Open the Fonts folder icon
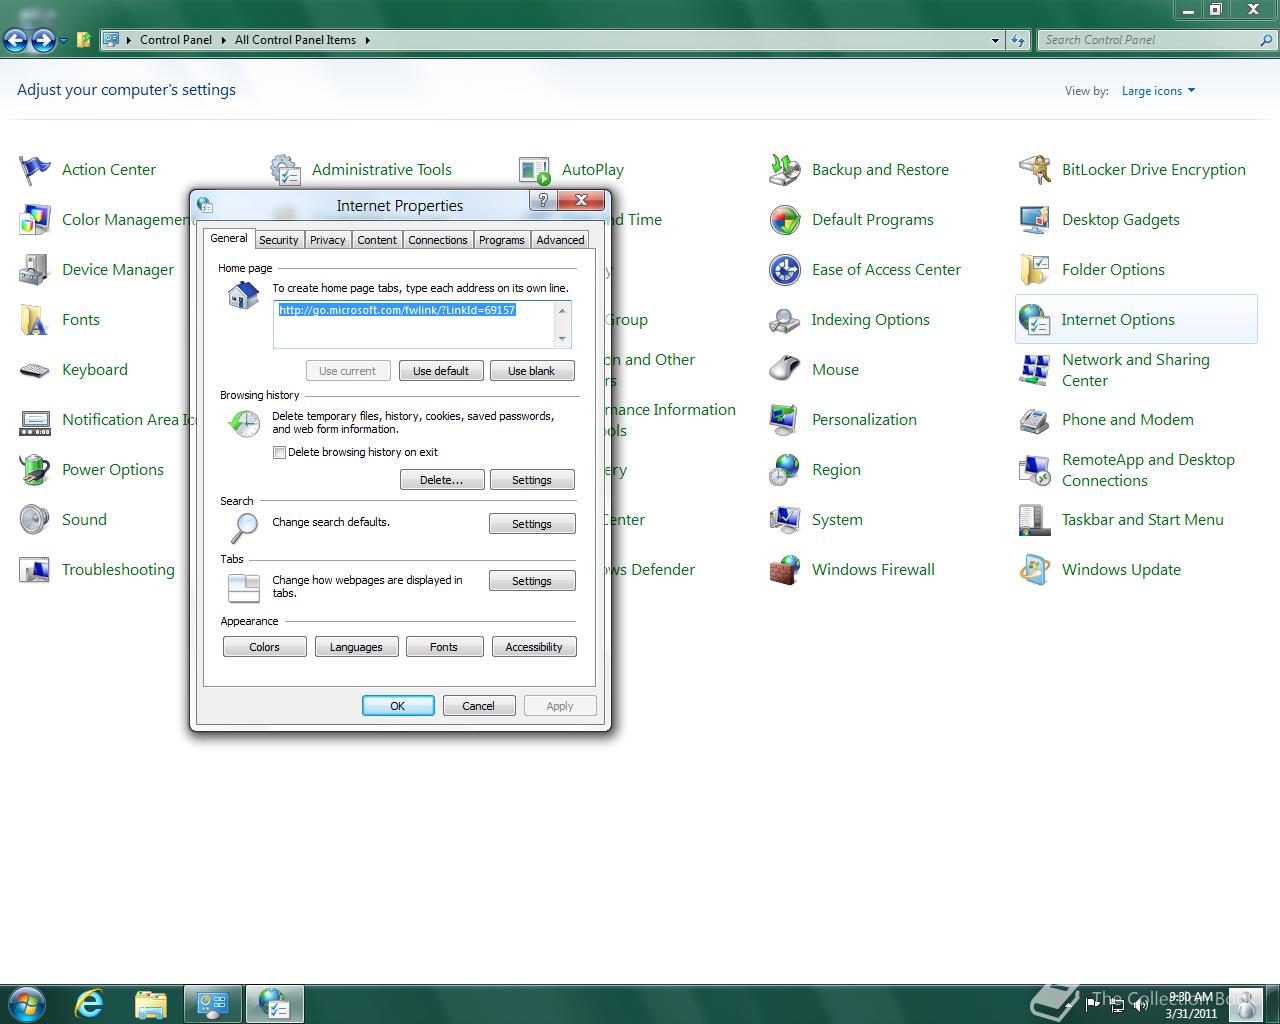The height and width of the screenshot is (1024, 1280). tap(35, 320)
